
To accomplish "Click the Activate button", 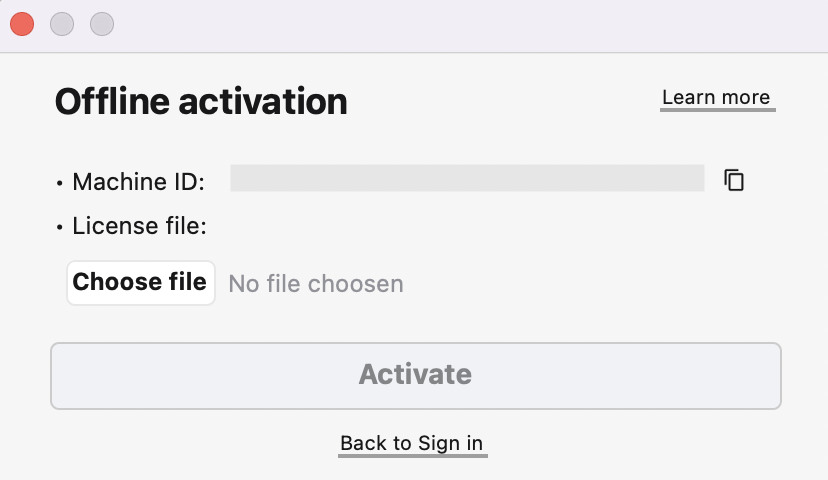I will pos(415,375).
